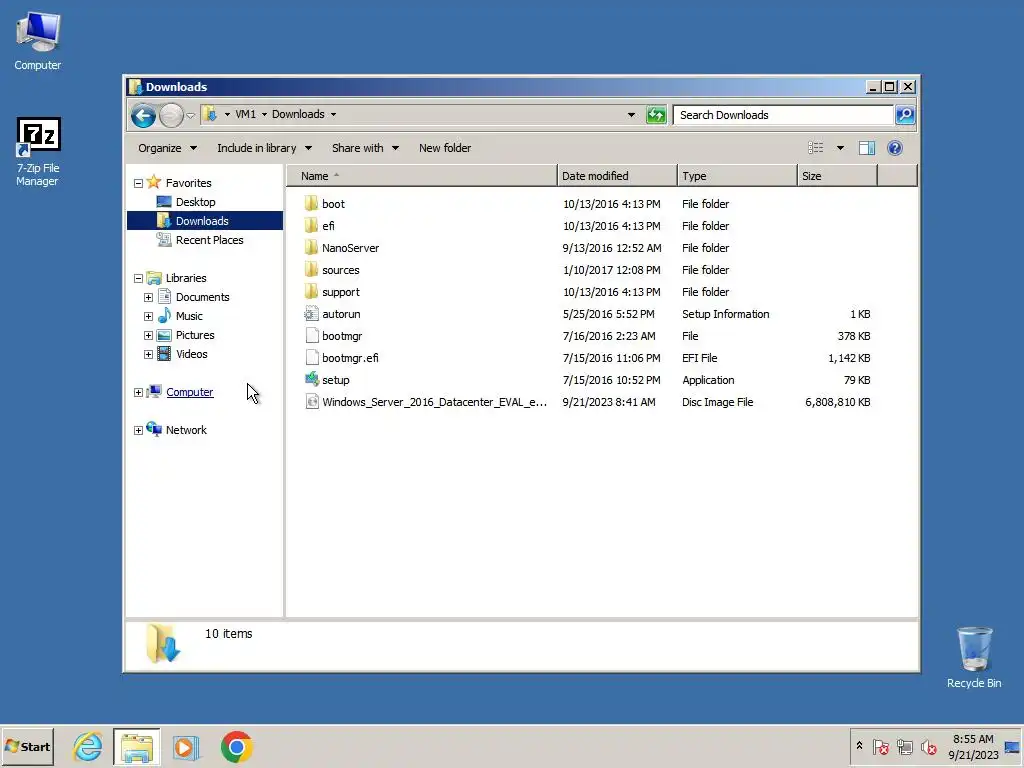Click VM1 in the address breadcrumb
The image size is (1024, 768).
coord(246,114)
